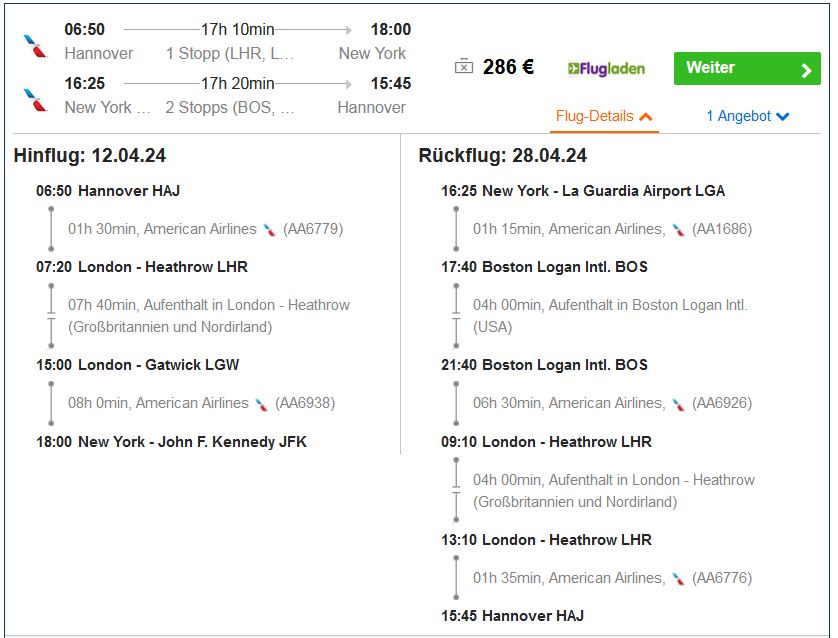Click the no-baggage suitcase icon beside price
838x638 pixels.
pyautogui.click(x=464, y=67)
